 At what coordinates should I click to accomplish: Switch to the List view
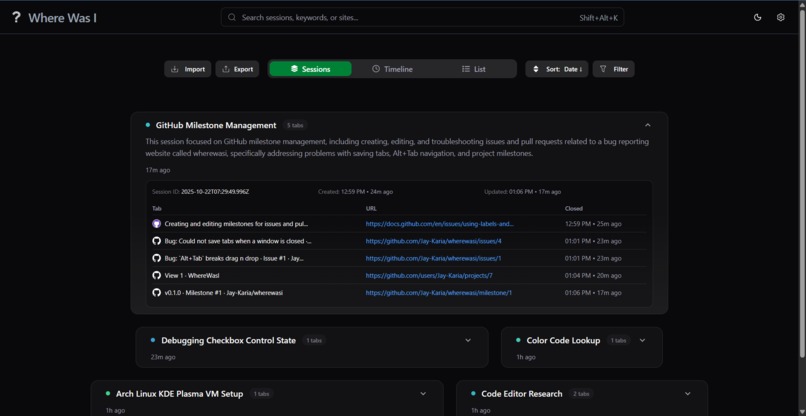tap(473, 69)
